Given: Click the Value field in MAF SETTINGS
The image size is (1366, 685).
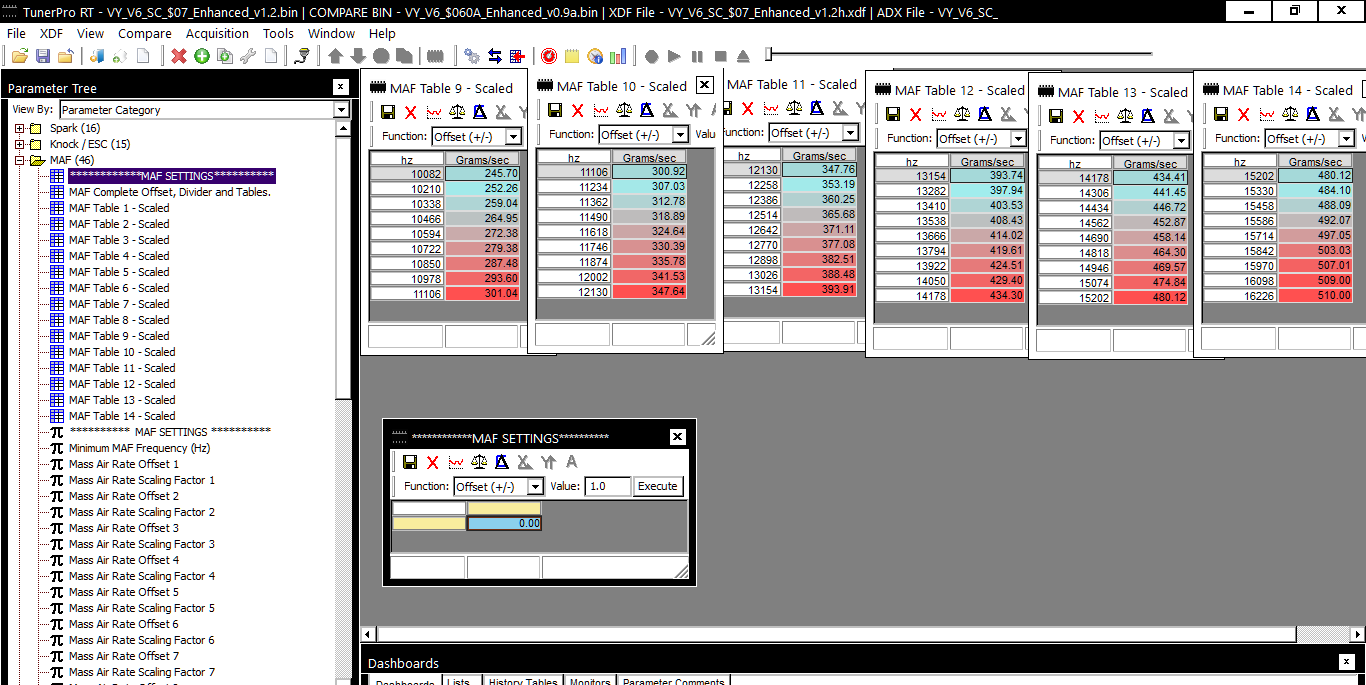Looking at the screenshot, I should 607,486.
